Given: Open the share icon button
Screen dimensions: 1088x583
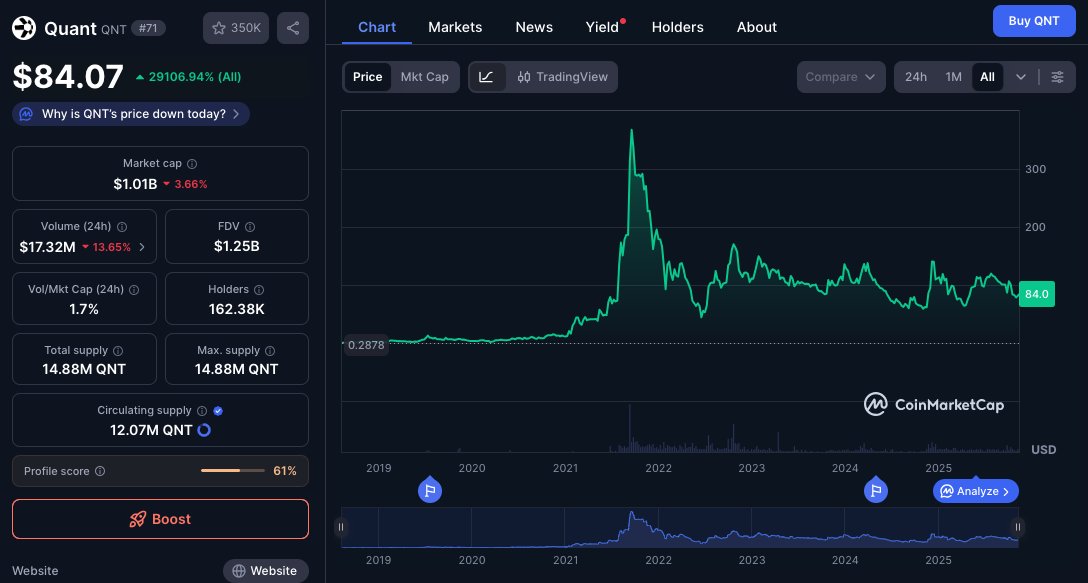Looking at the screenshot, I should click(293, 28).
